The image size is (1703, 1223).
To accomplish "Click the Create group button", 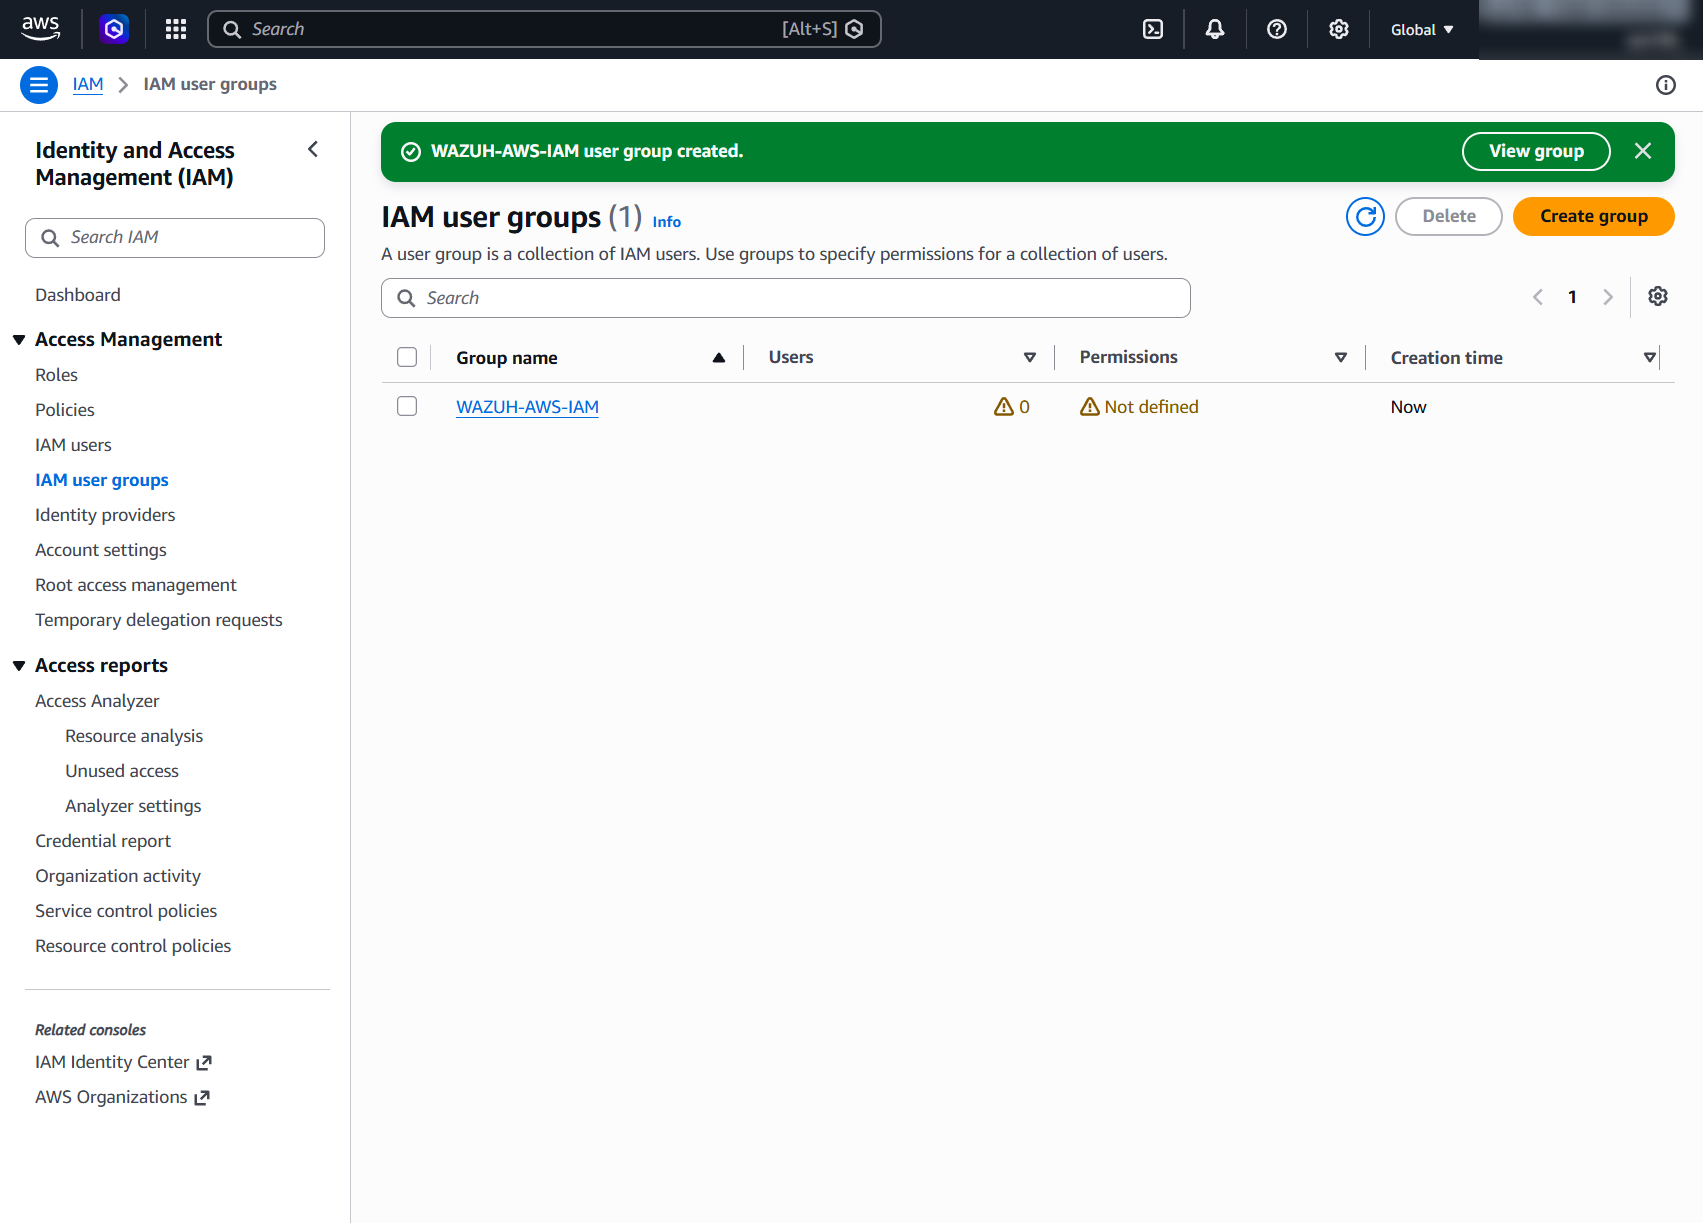I will click(x=1593, y=216).
